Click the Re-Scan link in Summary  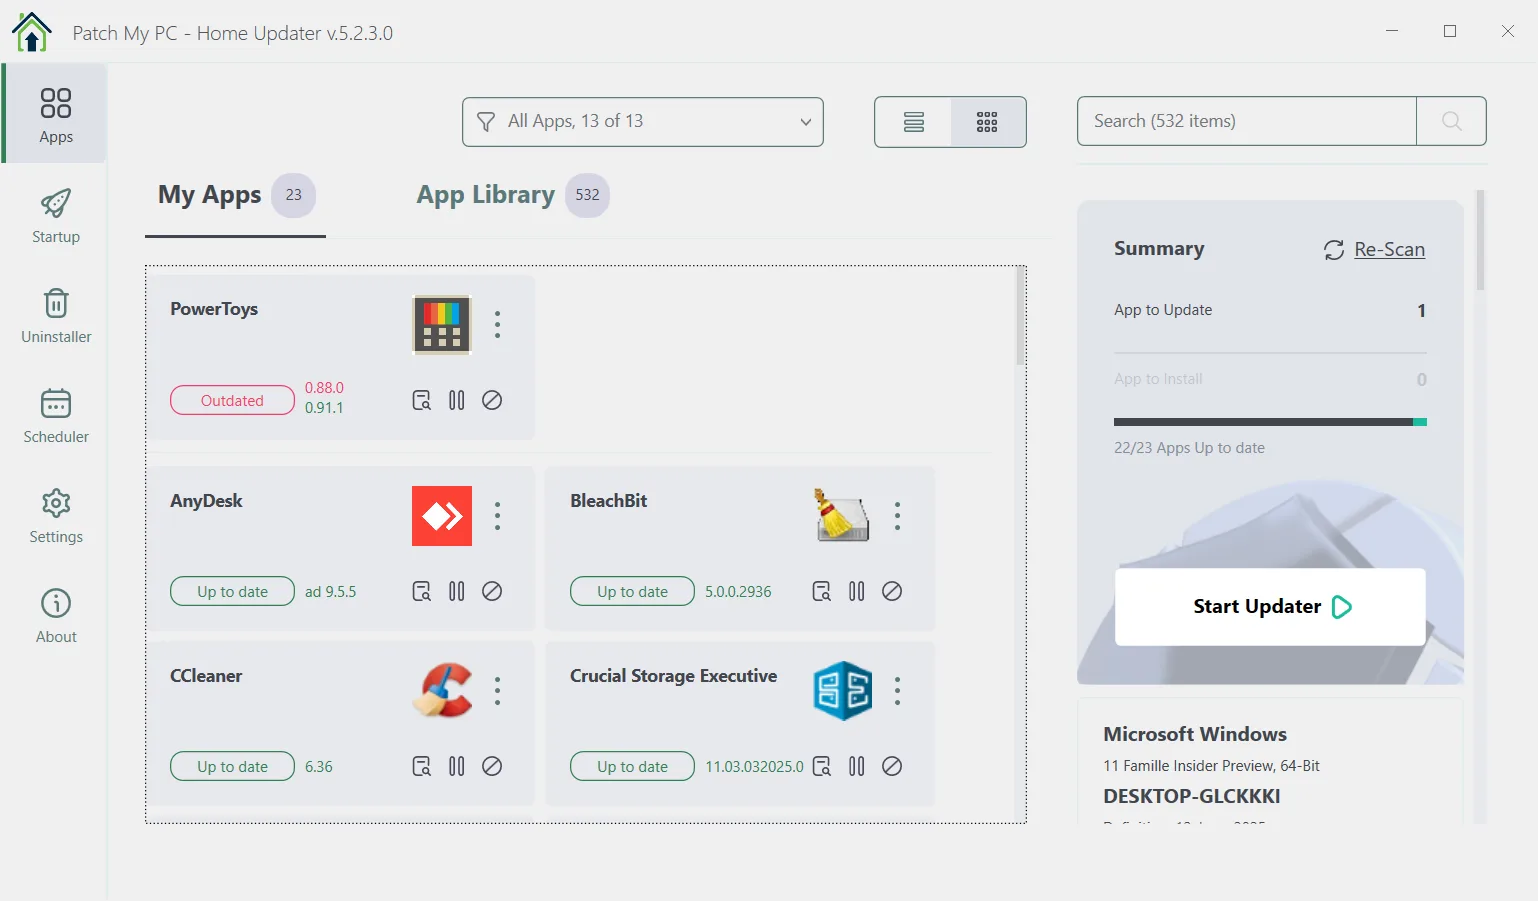tap(1388, 249)
